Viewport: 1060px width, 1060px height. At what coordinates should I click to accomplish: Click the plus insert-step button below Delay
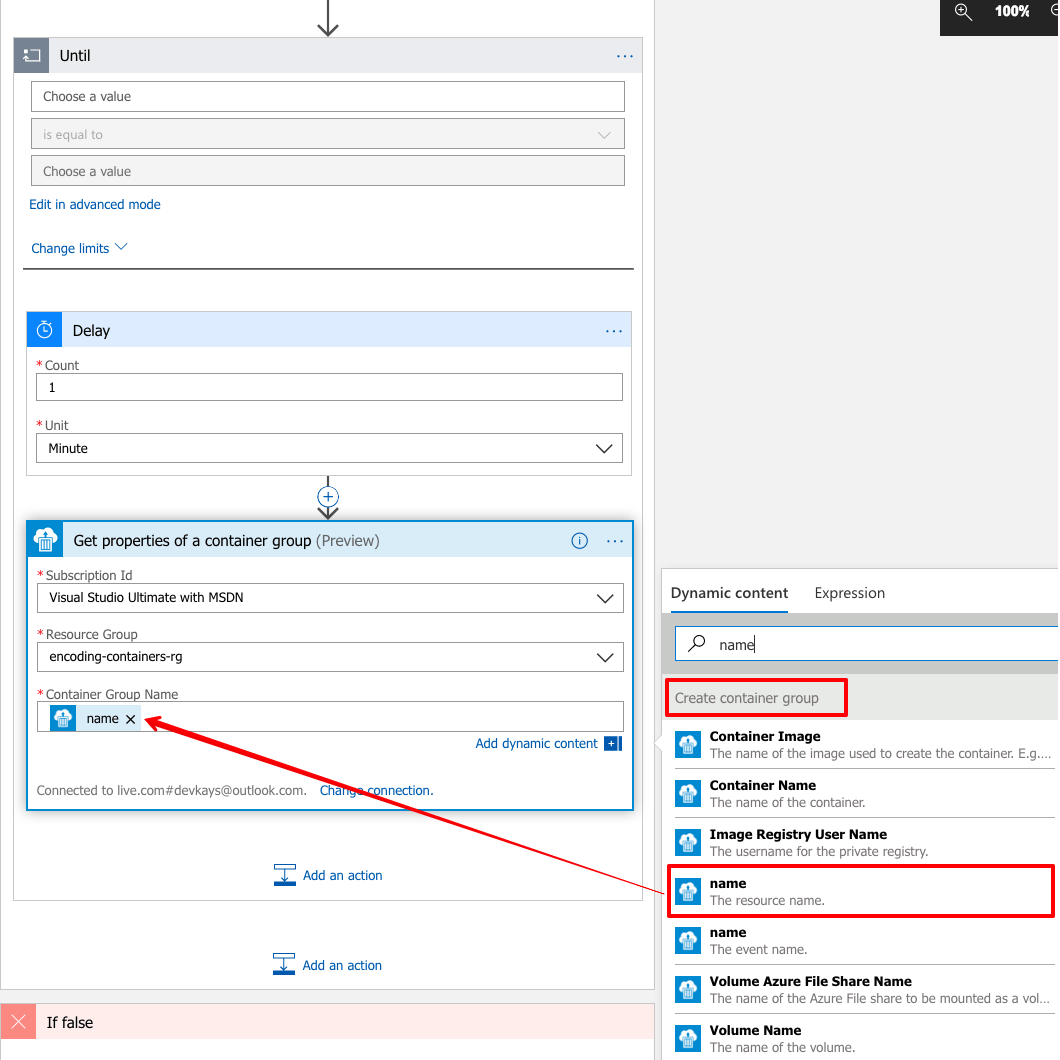coord(328,496)
